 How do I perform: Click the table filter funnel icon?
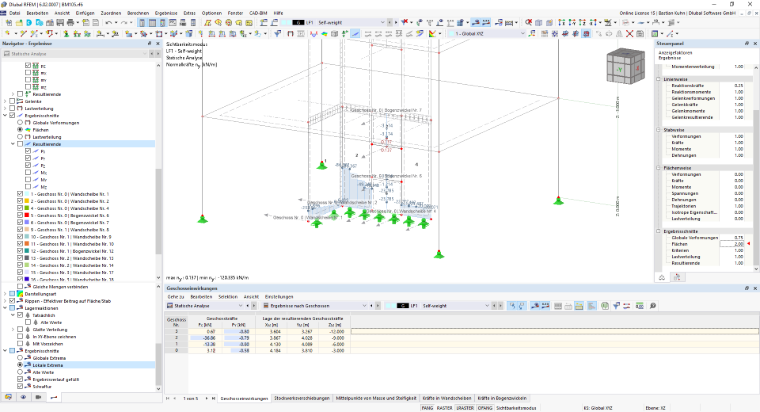(616, 306)
